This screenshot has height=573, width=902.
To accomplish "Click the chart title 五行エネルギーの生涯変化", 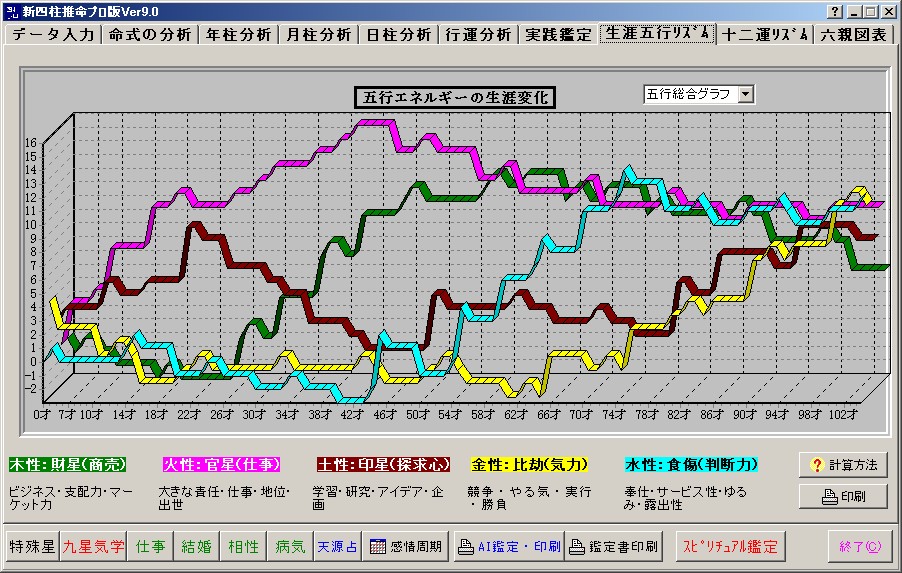I will (x=455, y=97).
